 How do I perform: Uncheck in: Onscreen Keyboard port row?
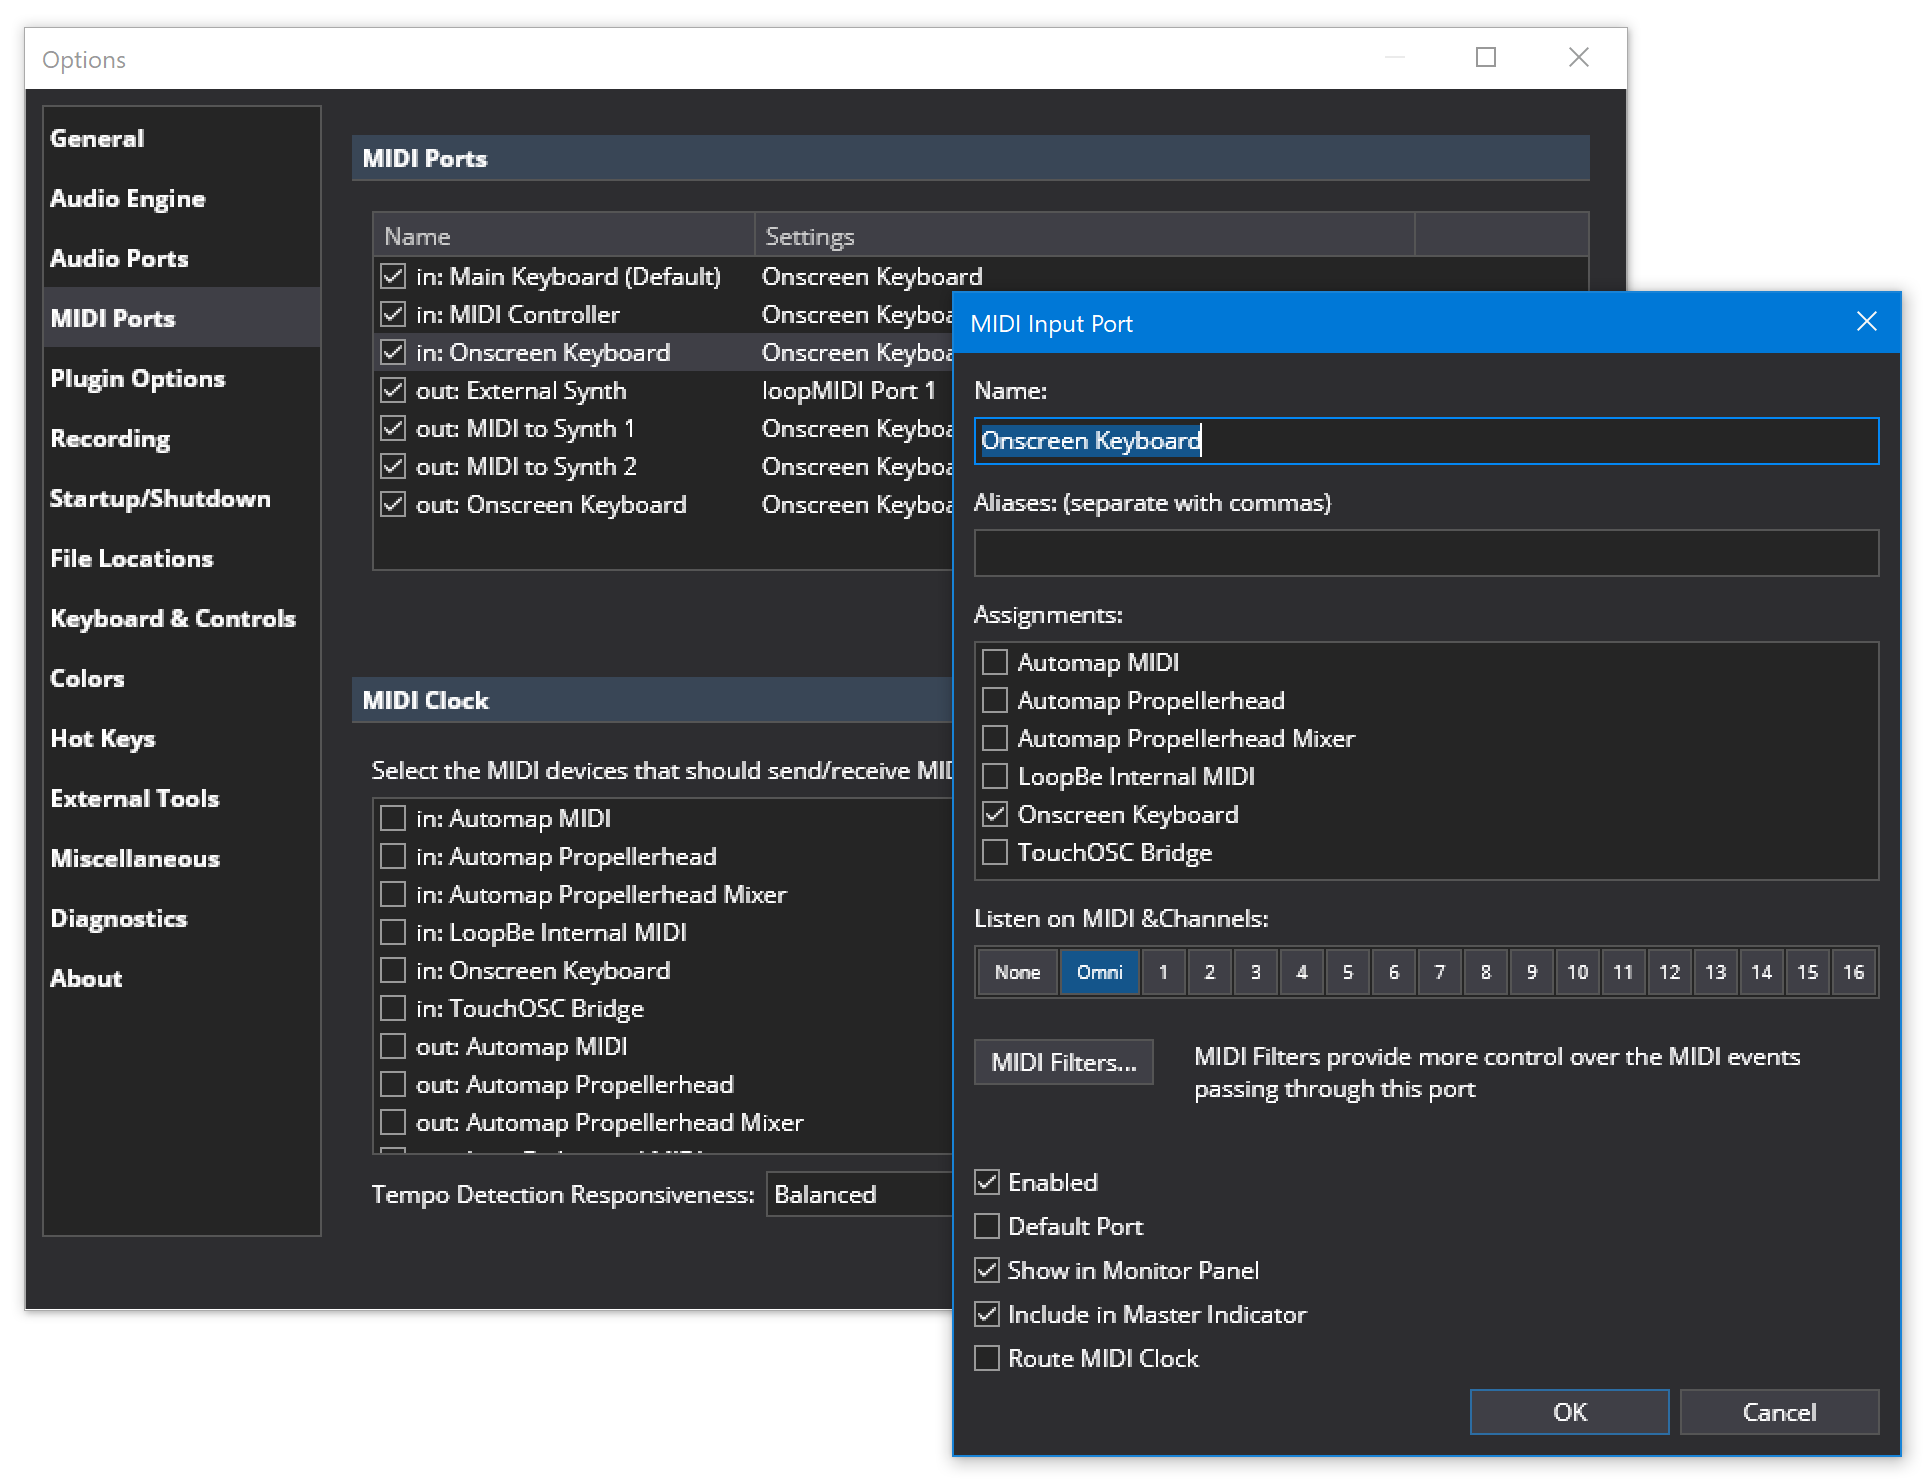pos(393,352)
